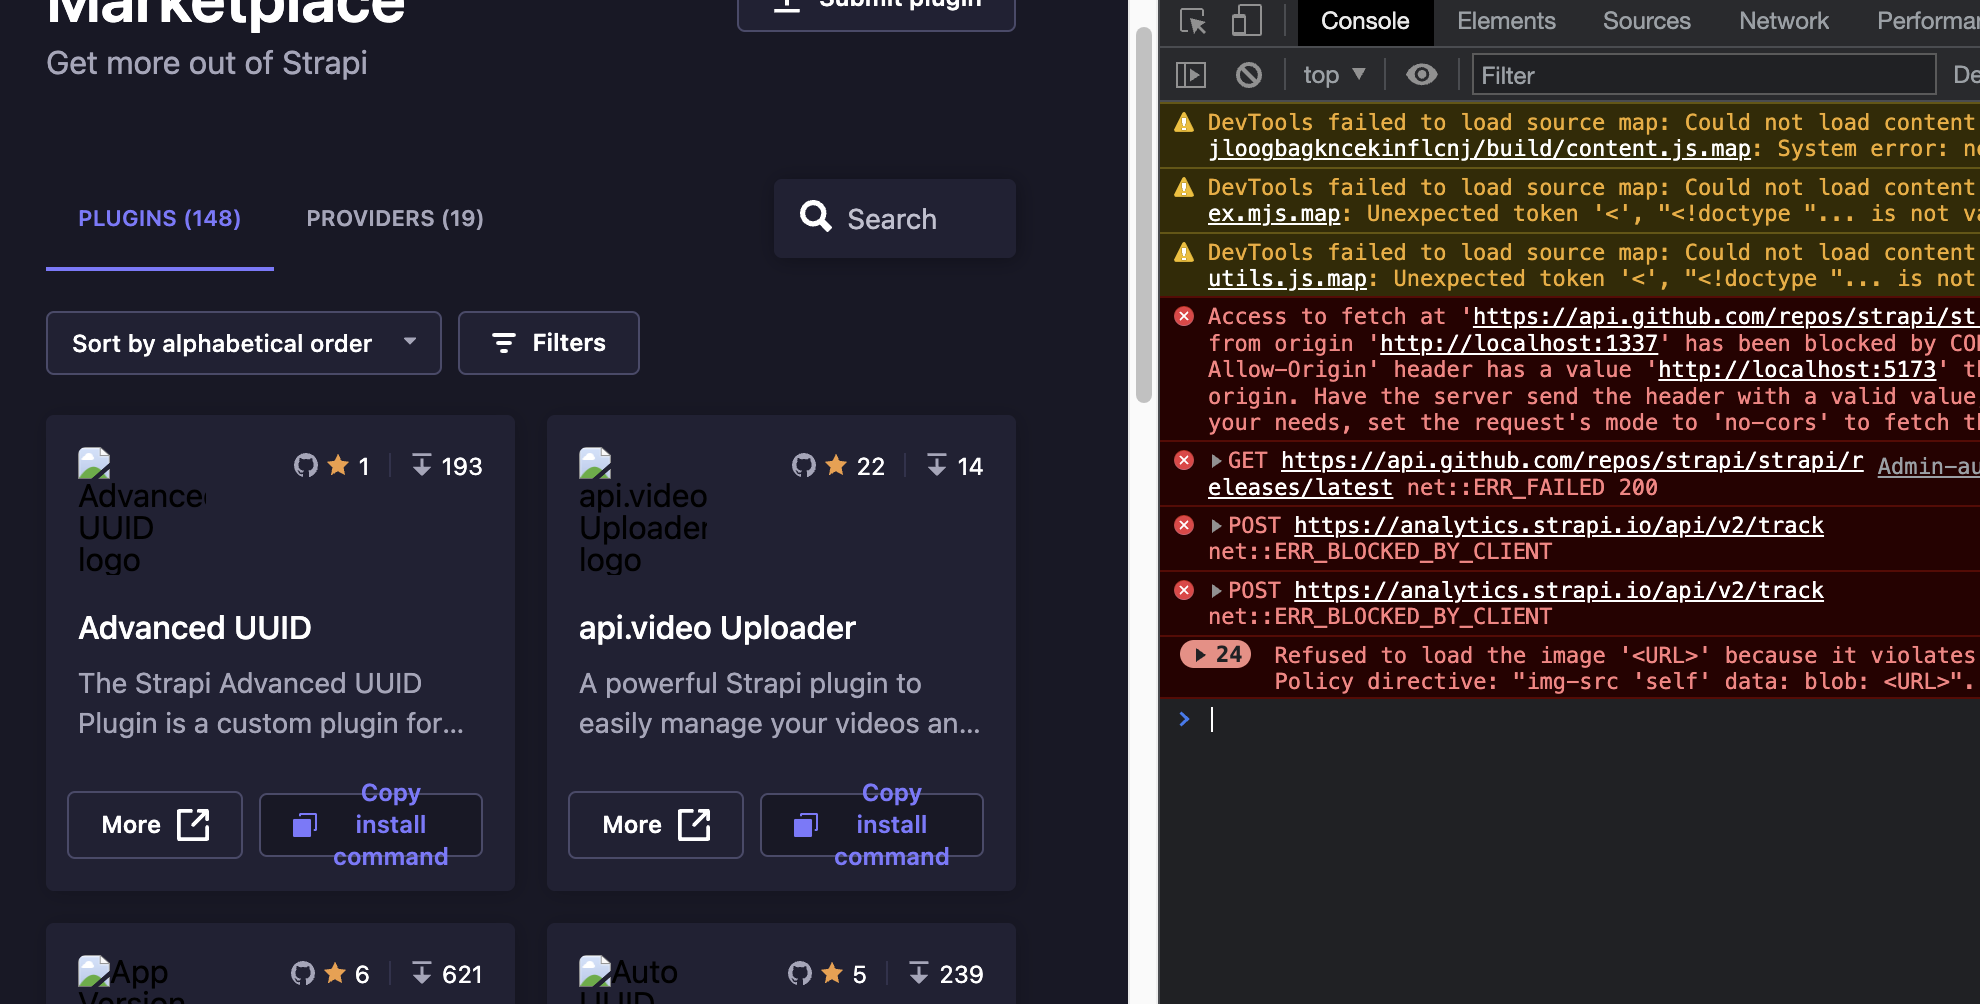Click GitHub icon on Advanced UUID card
The image size is (1980, 1004).
point(306,465)
